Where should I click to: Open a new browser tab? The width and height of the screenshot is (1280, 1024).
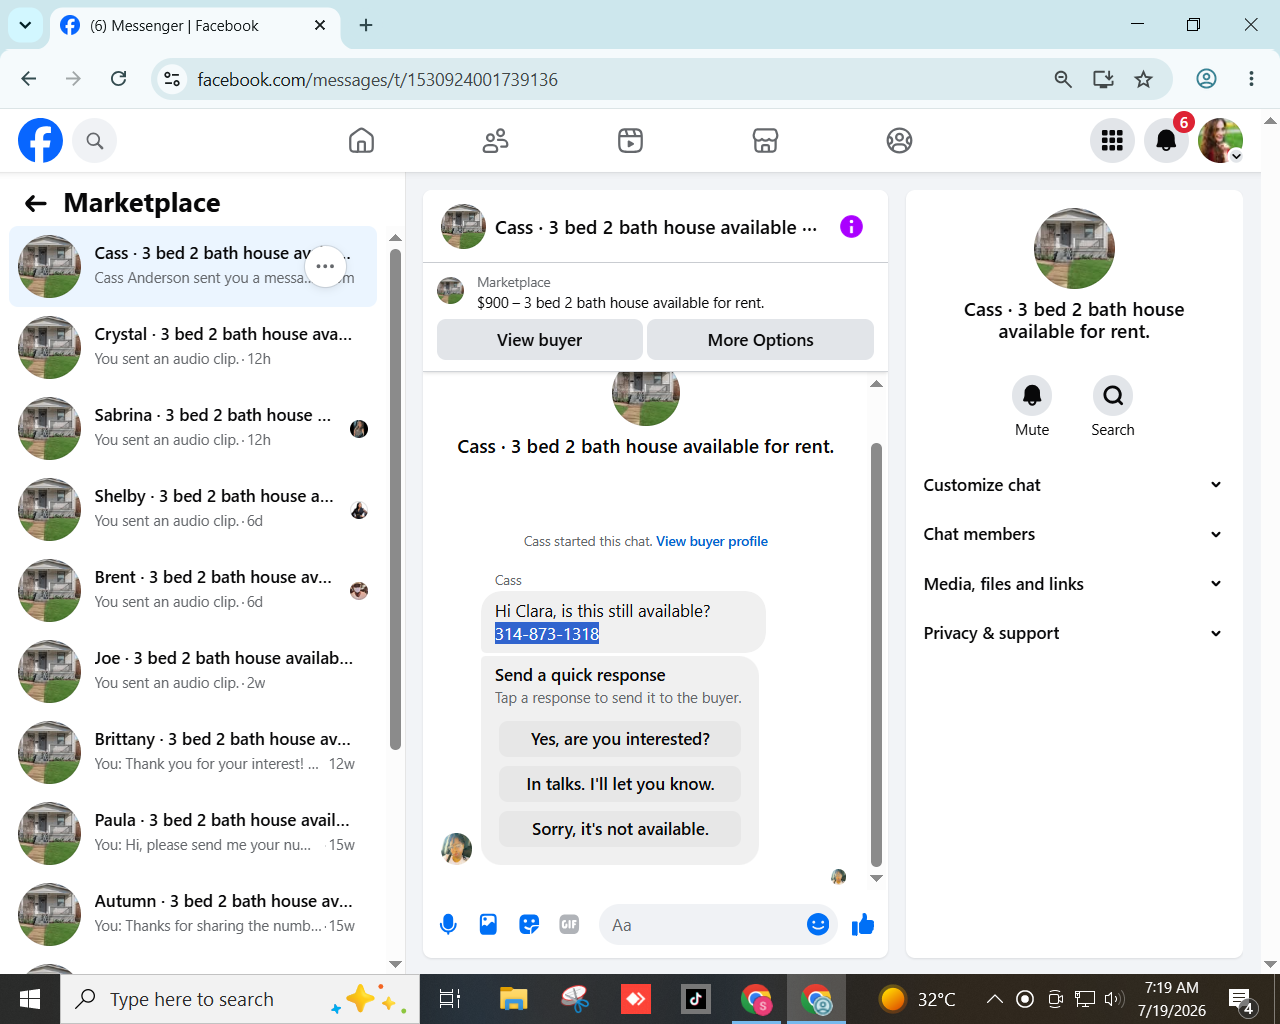(366, 25)
